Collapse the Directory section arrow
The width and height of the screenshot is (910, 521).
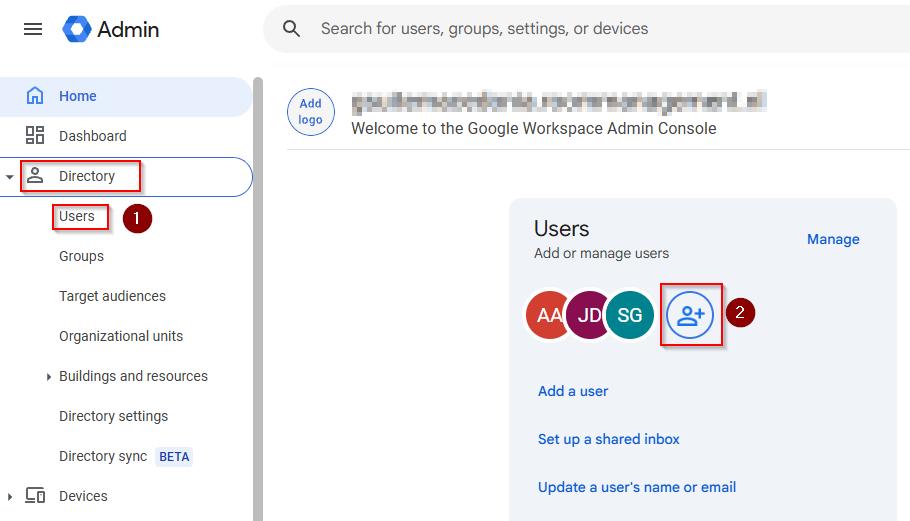pyautogui.click(x=10, y=177)
